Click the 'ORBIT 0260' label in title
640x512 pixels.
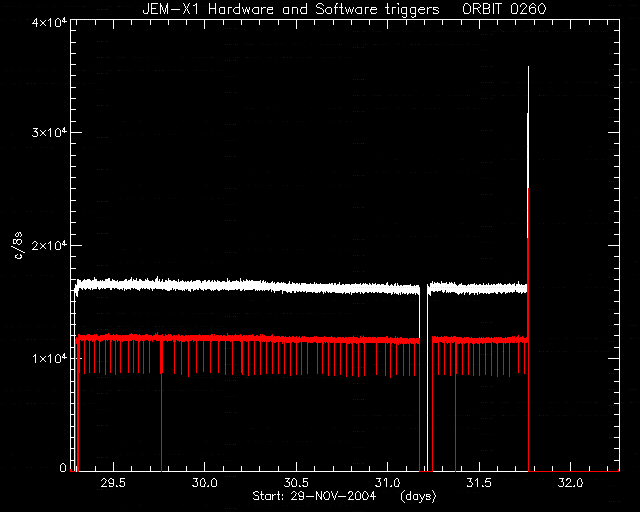[504, 9]
